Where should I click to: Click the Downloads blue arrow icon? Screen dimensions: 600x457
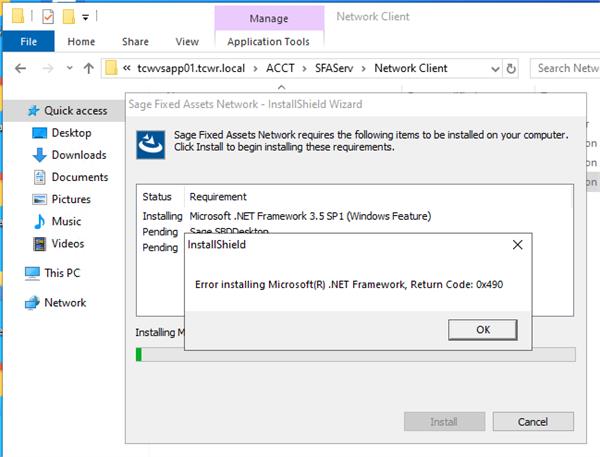[x=39, y=155]
